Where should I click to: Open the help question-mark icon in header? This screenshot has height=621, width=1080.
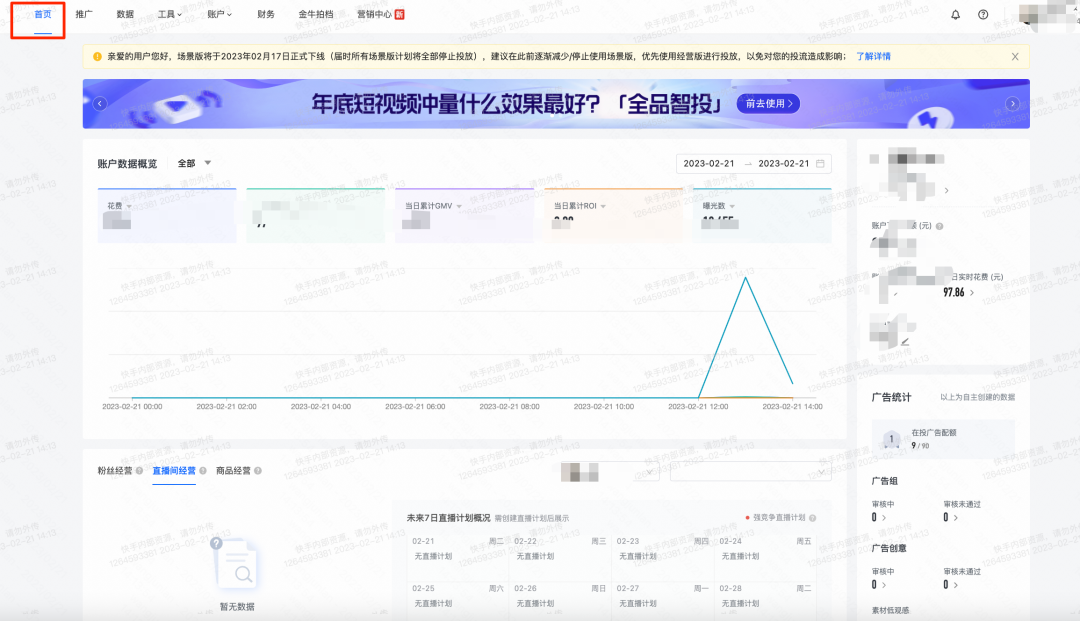(983, 14)
